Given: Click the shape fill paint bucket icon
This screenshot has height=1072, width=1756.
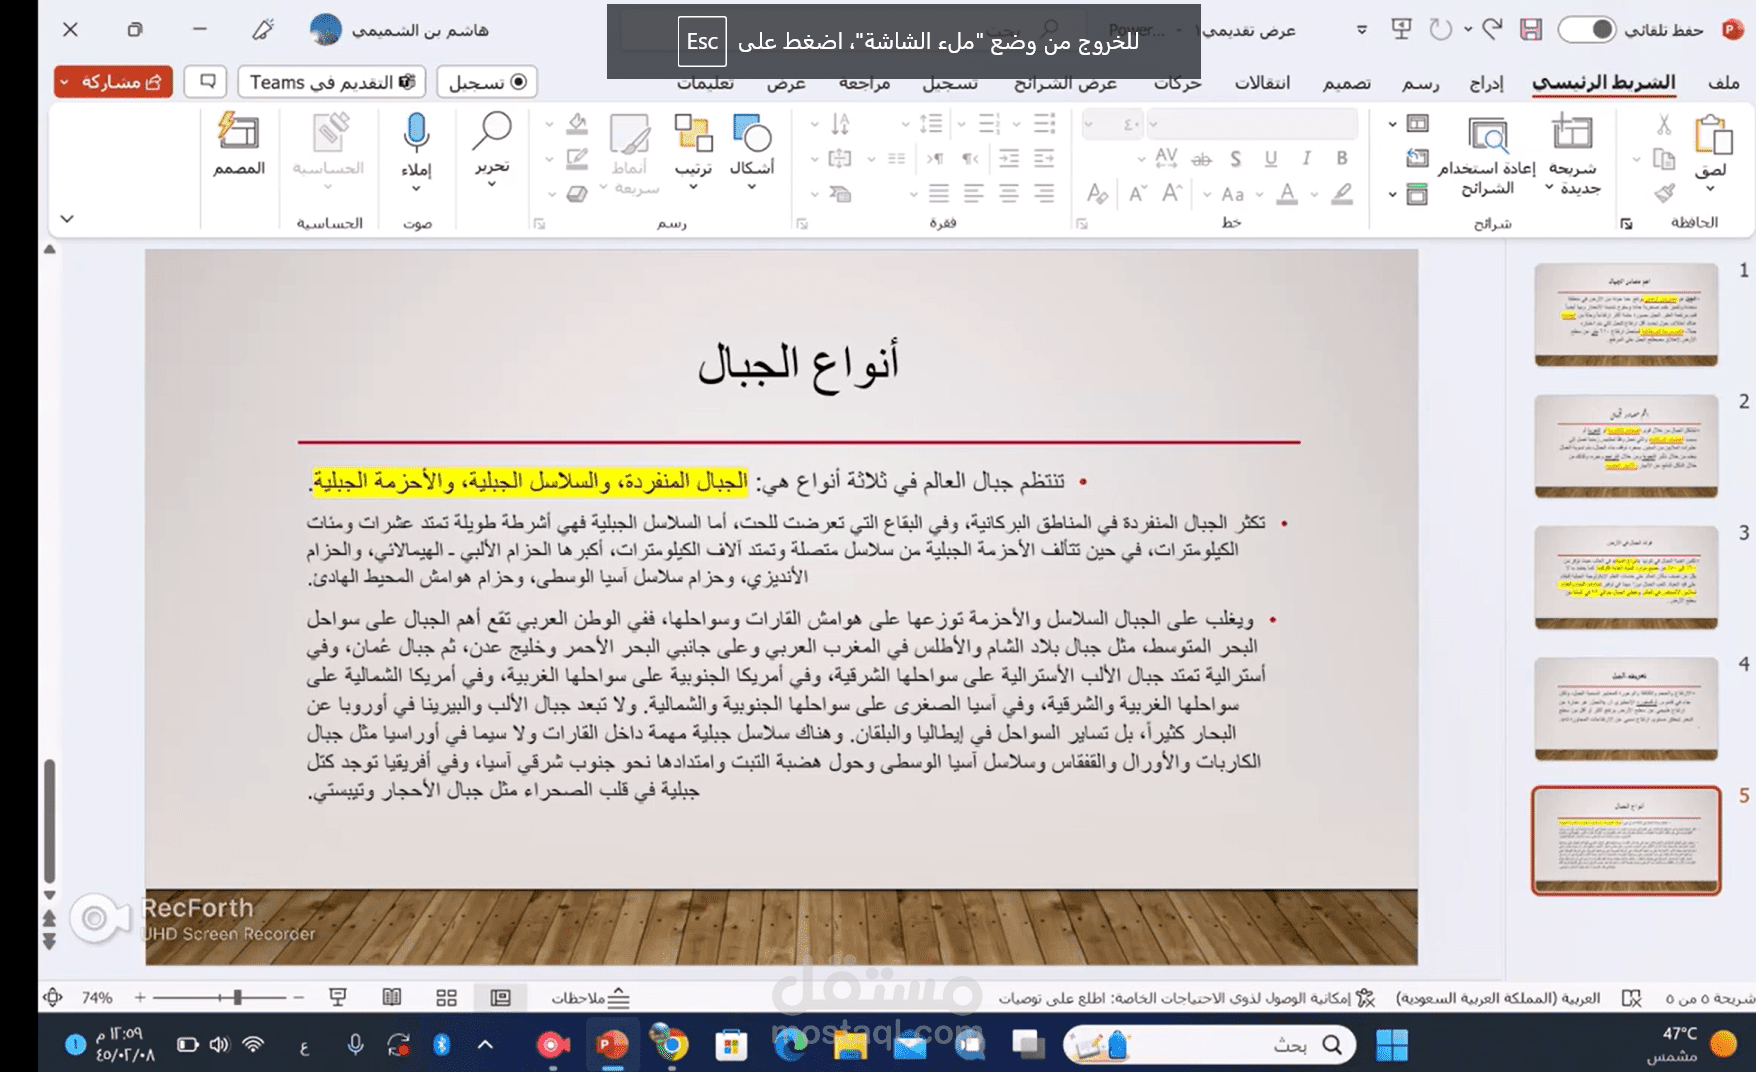Looking at the screenshot, I should click(576, 124).
